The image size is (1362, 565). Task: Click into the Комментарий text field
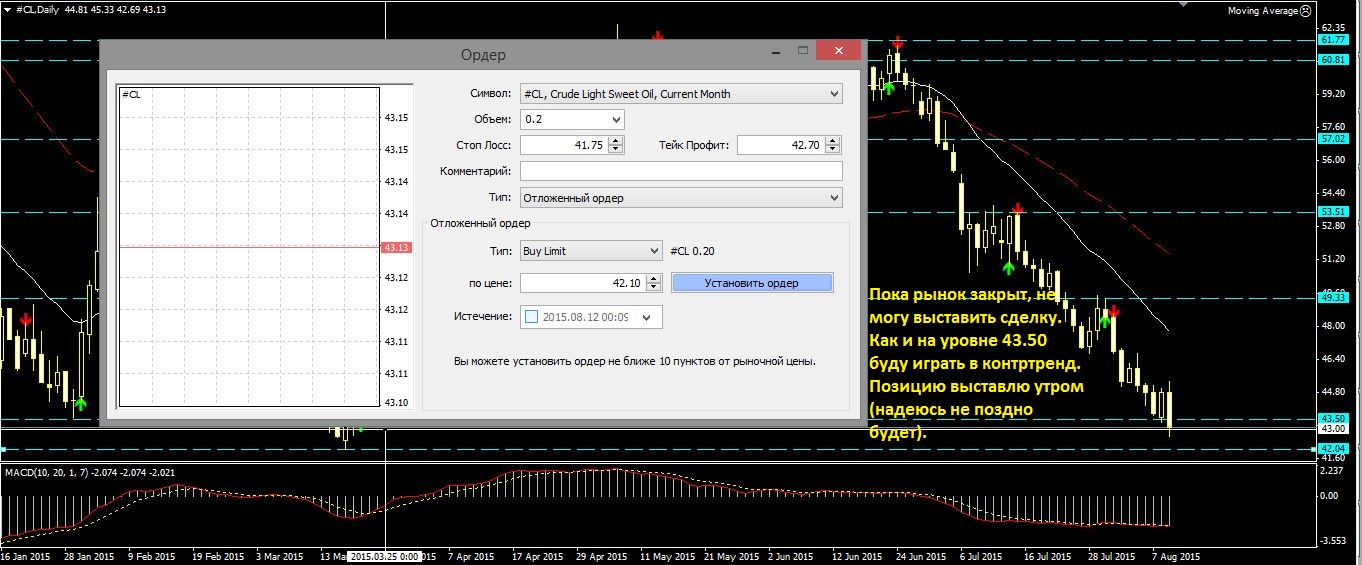681,171
